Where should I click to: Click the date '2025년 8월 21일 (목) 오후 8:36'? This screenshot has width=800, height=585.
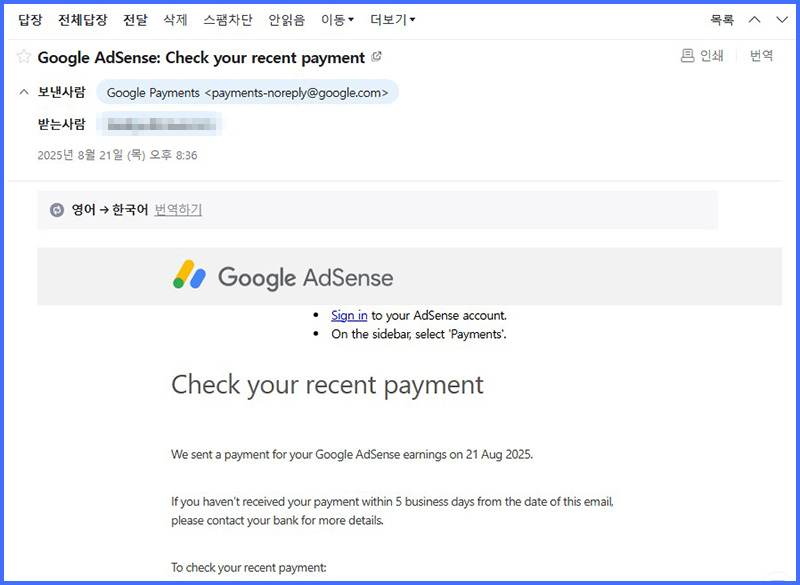(117, 155)
